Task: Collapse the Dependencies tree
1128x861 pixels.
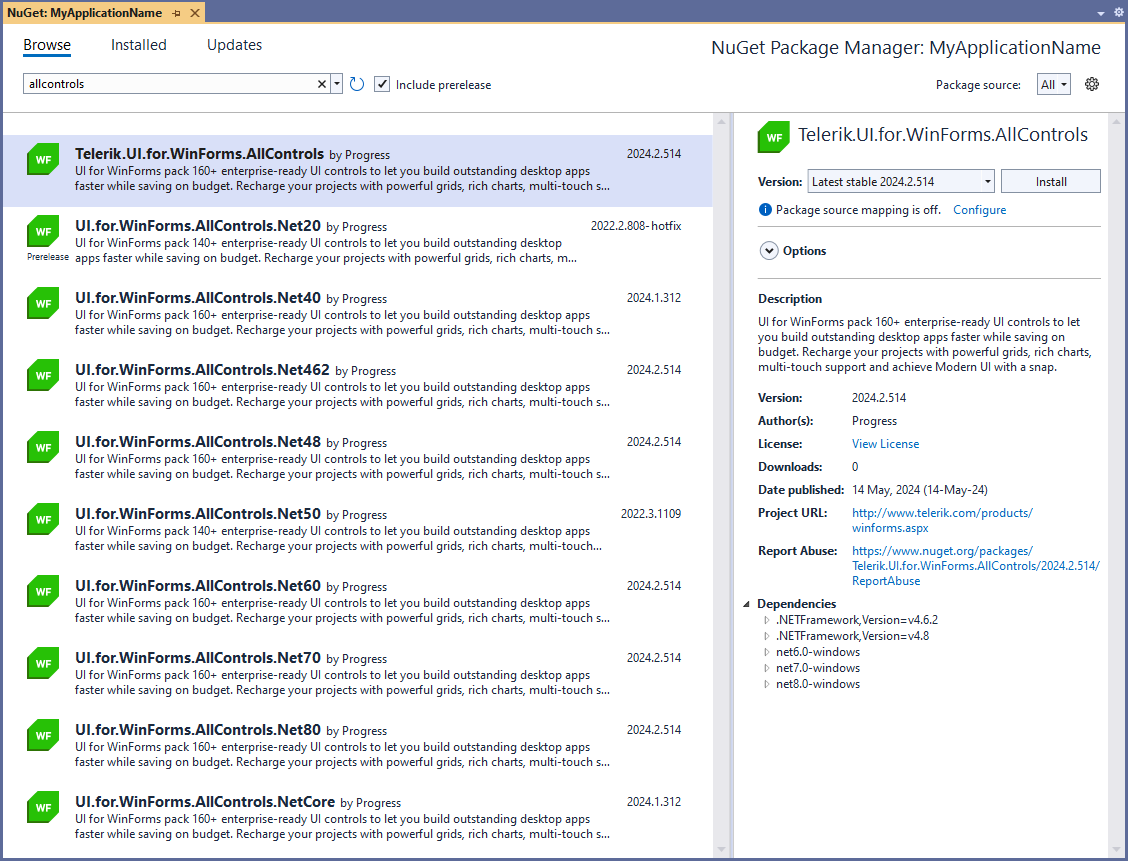Action: pos(747,604)
